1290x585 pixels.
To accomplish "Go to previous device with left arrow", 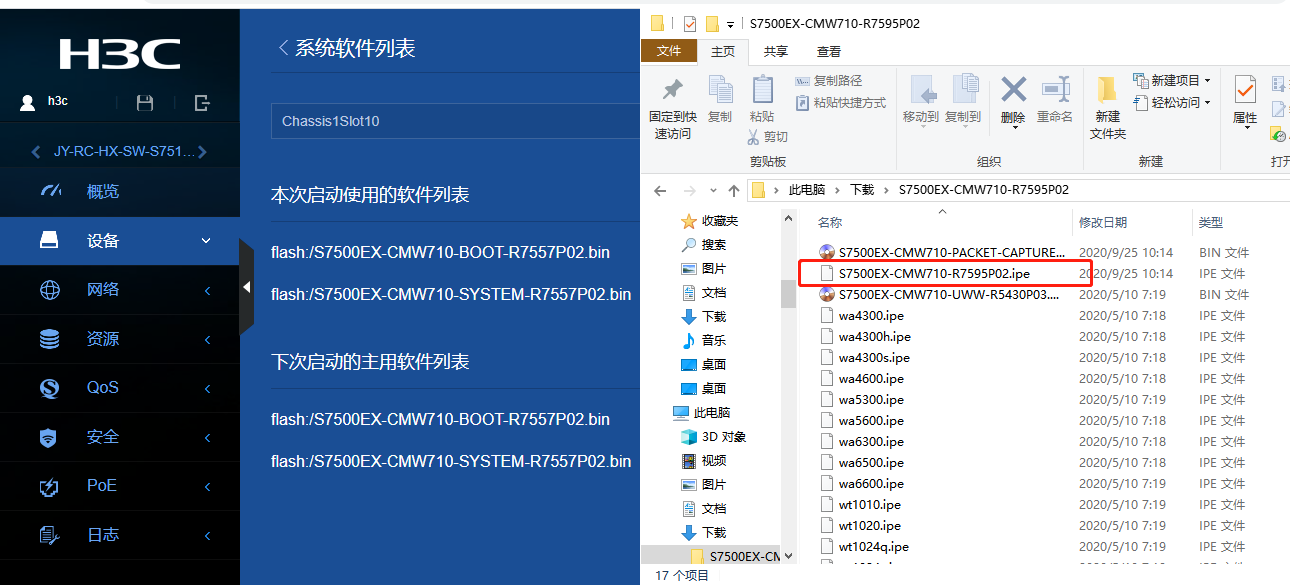I will click(x=36, y=152).
